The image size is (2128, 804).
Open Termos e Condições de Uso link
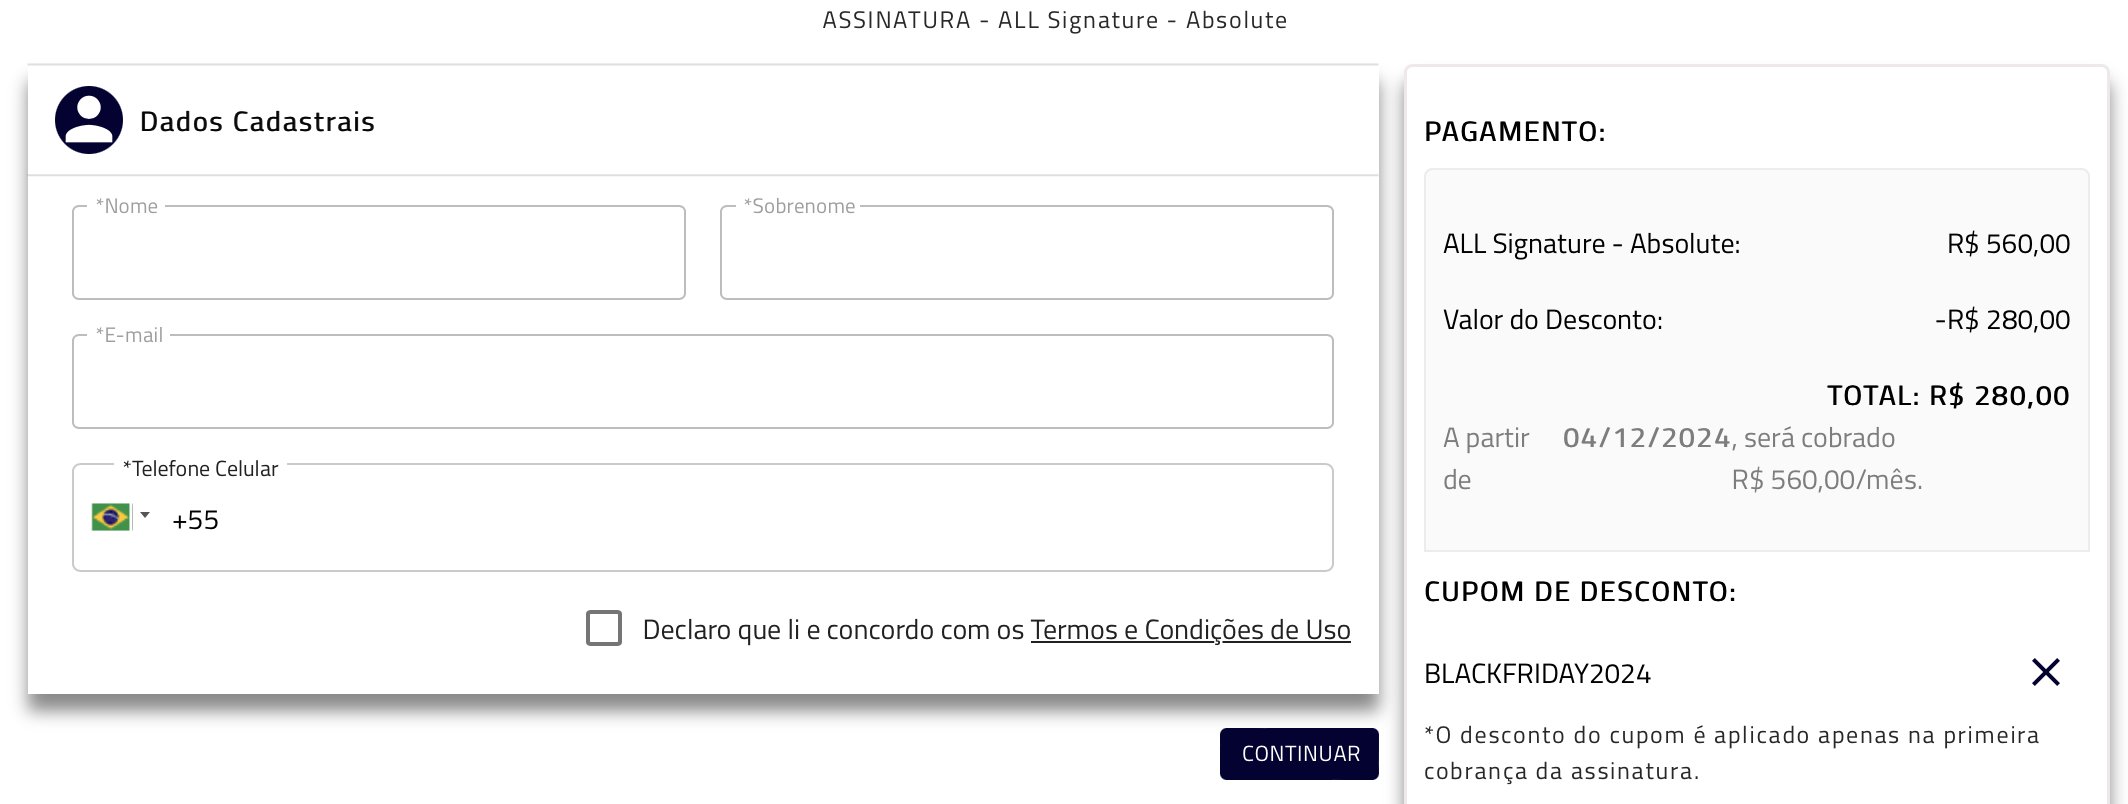[1190, 630]
